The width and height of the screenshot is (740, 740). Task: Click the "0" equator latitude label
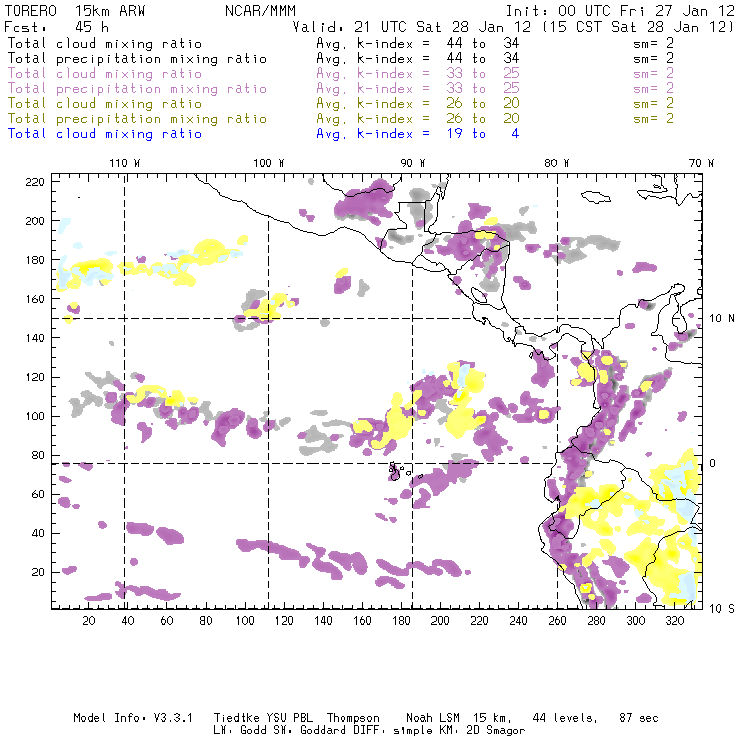tap(713, 463)
